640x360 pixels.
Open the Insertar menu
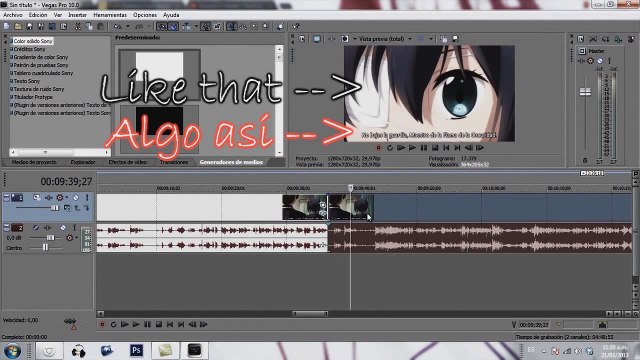pyautogui.click(x=78, y=15)
